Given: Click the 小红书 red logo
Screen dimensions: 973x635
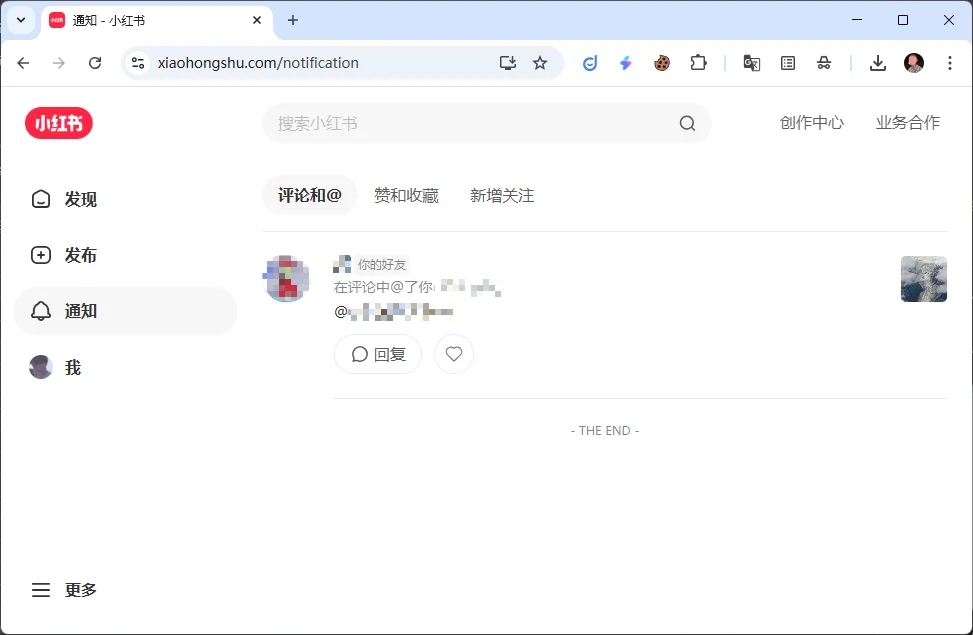Looking at the screenshot, I should tap(59, 123).
